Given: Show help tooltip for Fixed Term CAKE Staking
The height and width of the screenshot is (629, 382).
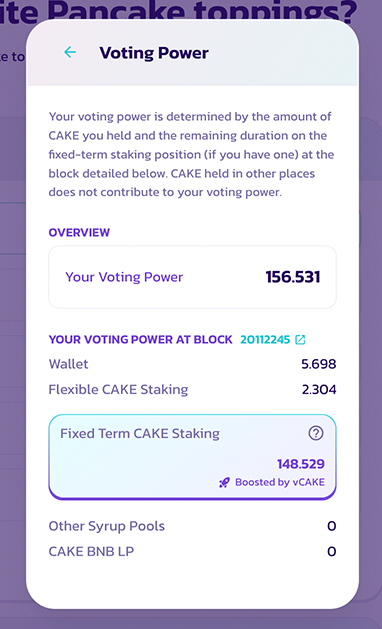Looking at the screenshot, I should [316, 433].
